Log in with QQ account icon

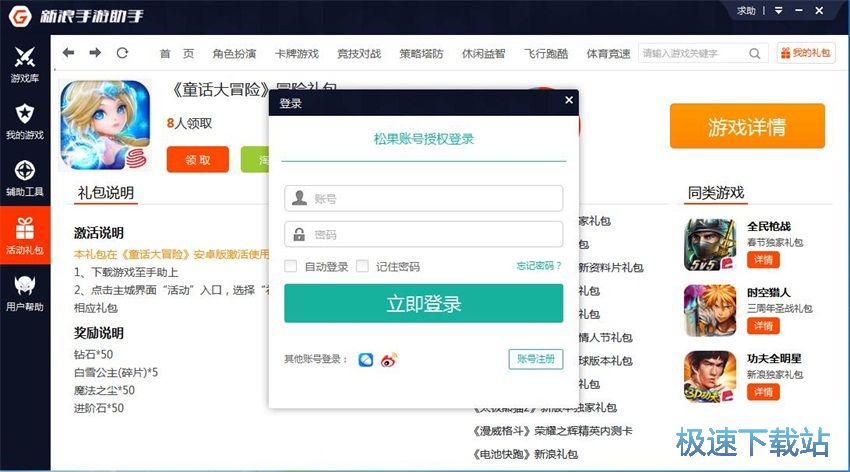[366, 360]
